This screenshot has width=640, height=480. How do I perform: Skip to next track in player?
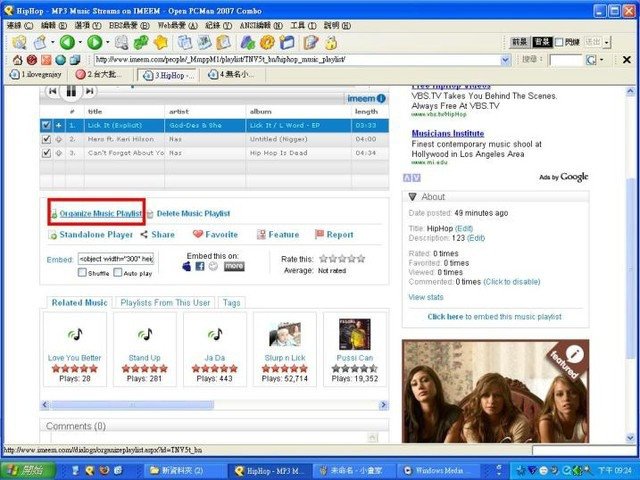click(x=90, y=91)
